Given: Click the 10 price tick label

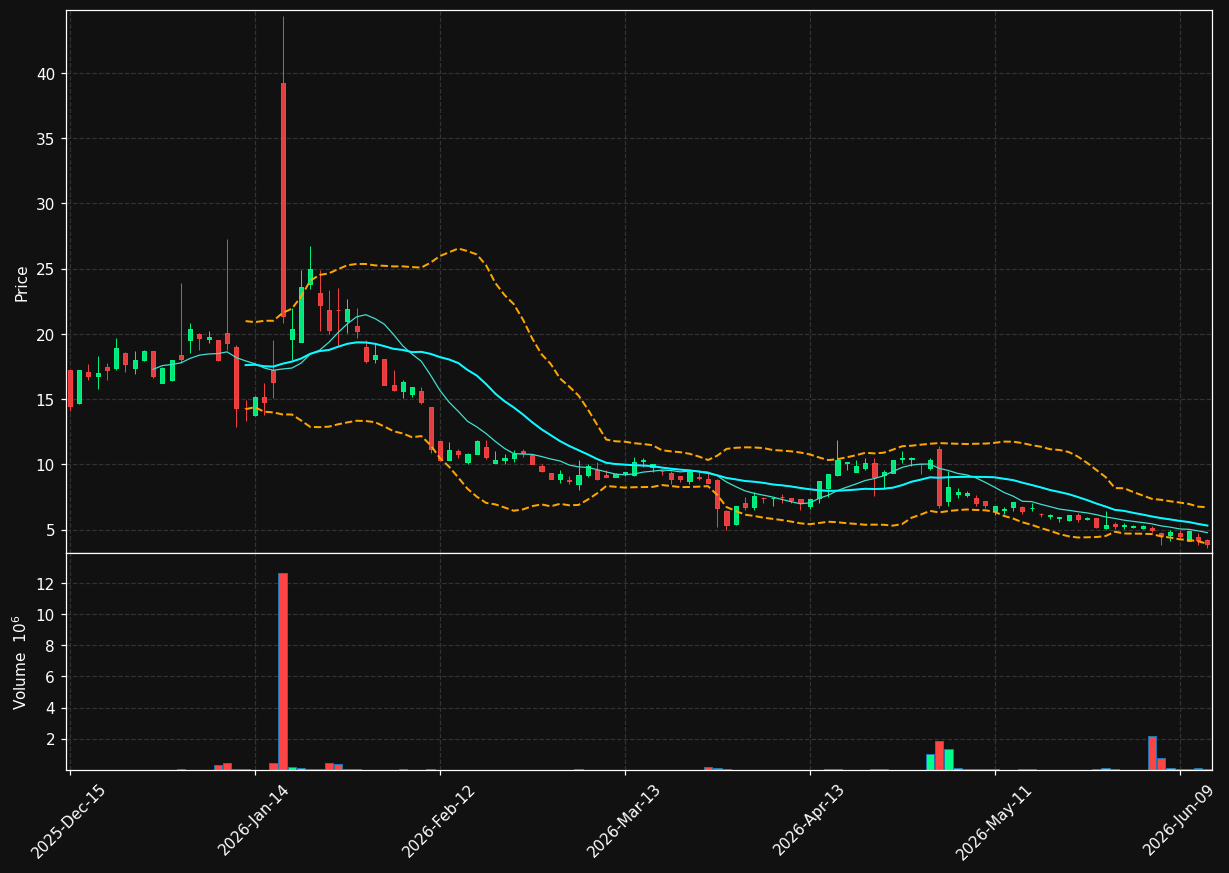Looking at the screenshot, I should [x=48, y=465].
